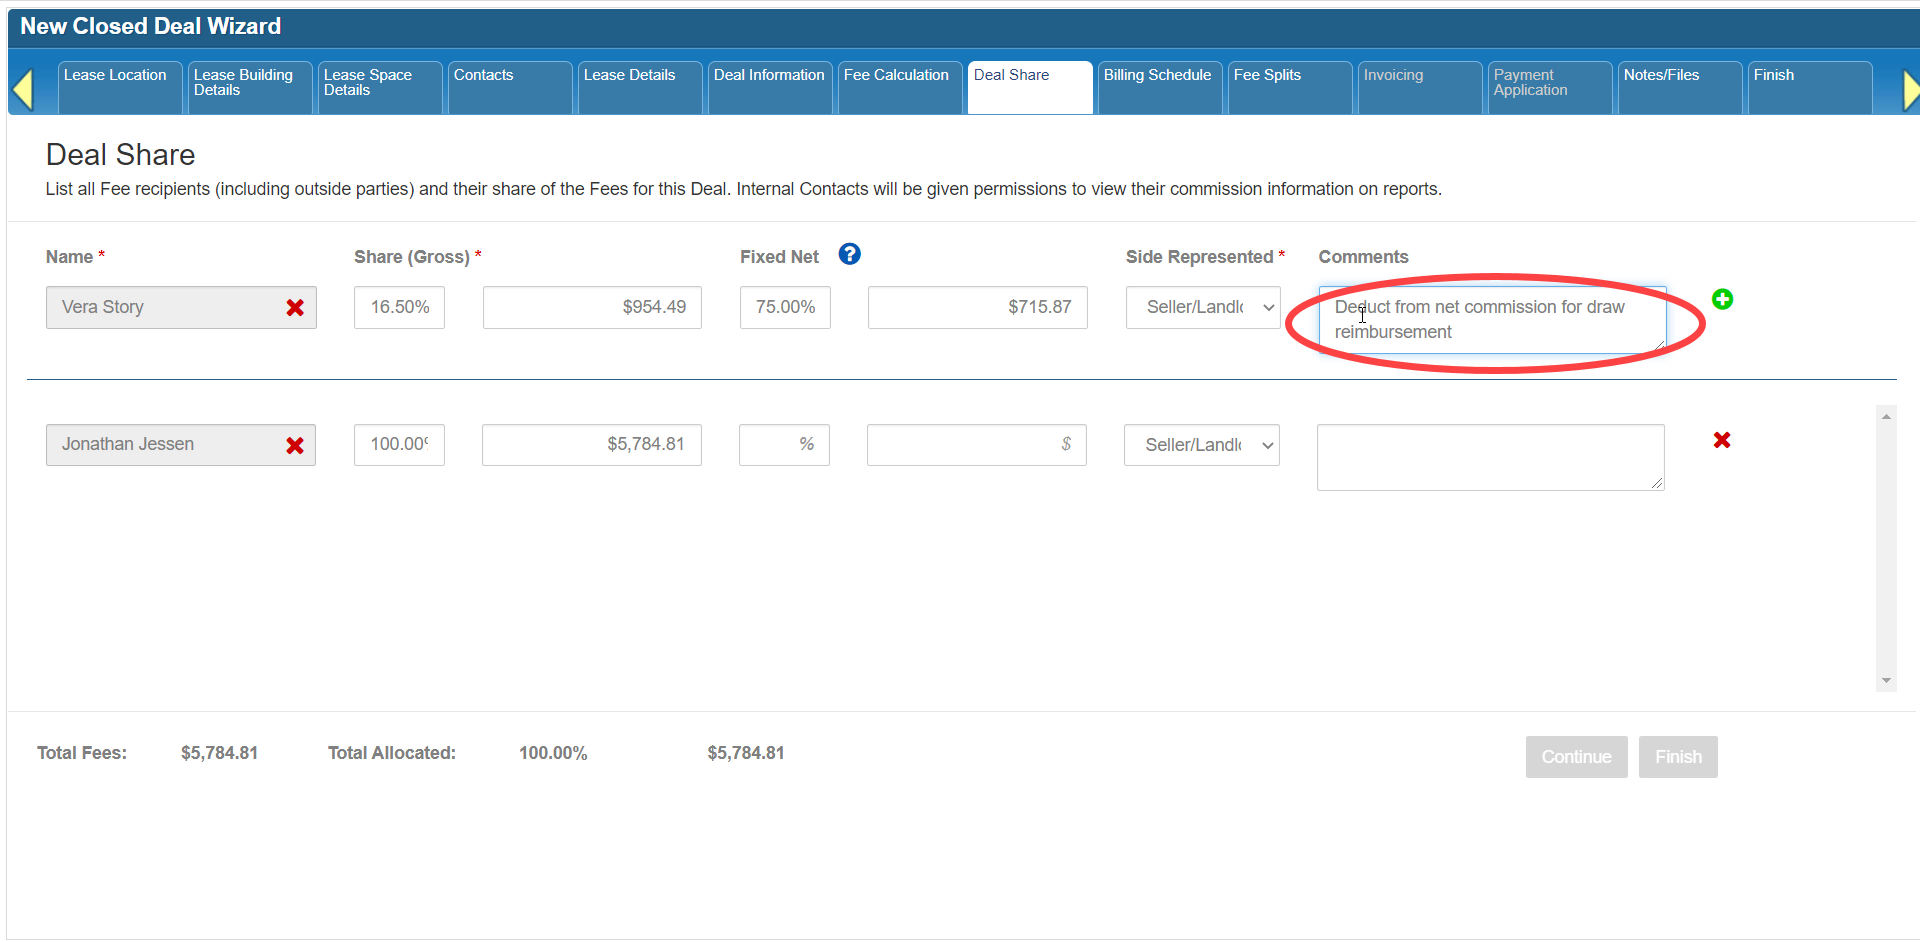The width and height of the screenshot is (1920, 942).
Task: Add a new recipient with green plus icon
Action: coord(1722,299)
